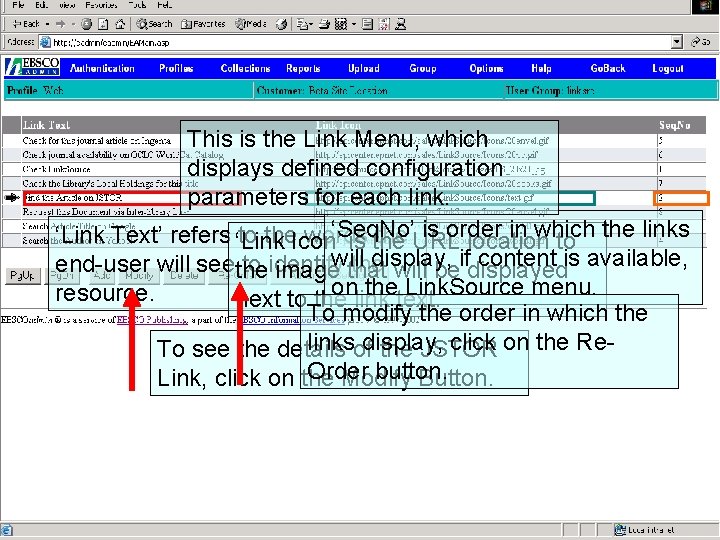Image resolution: width=720 pixels, height=540 pixels.
Task: Open the Favorites pane from the toolbar
Action: pos(203,24)
